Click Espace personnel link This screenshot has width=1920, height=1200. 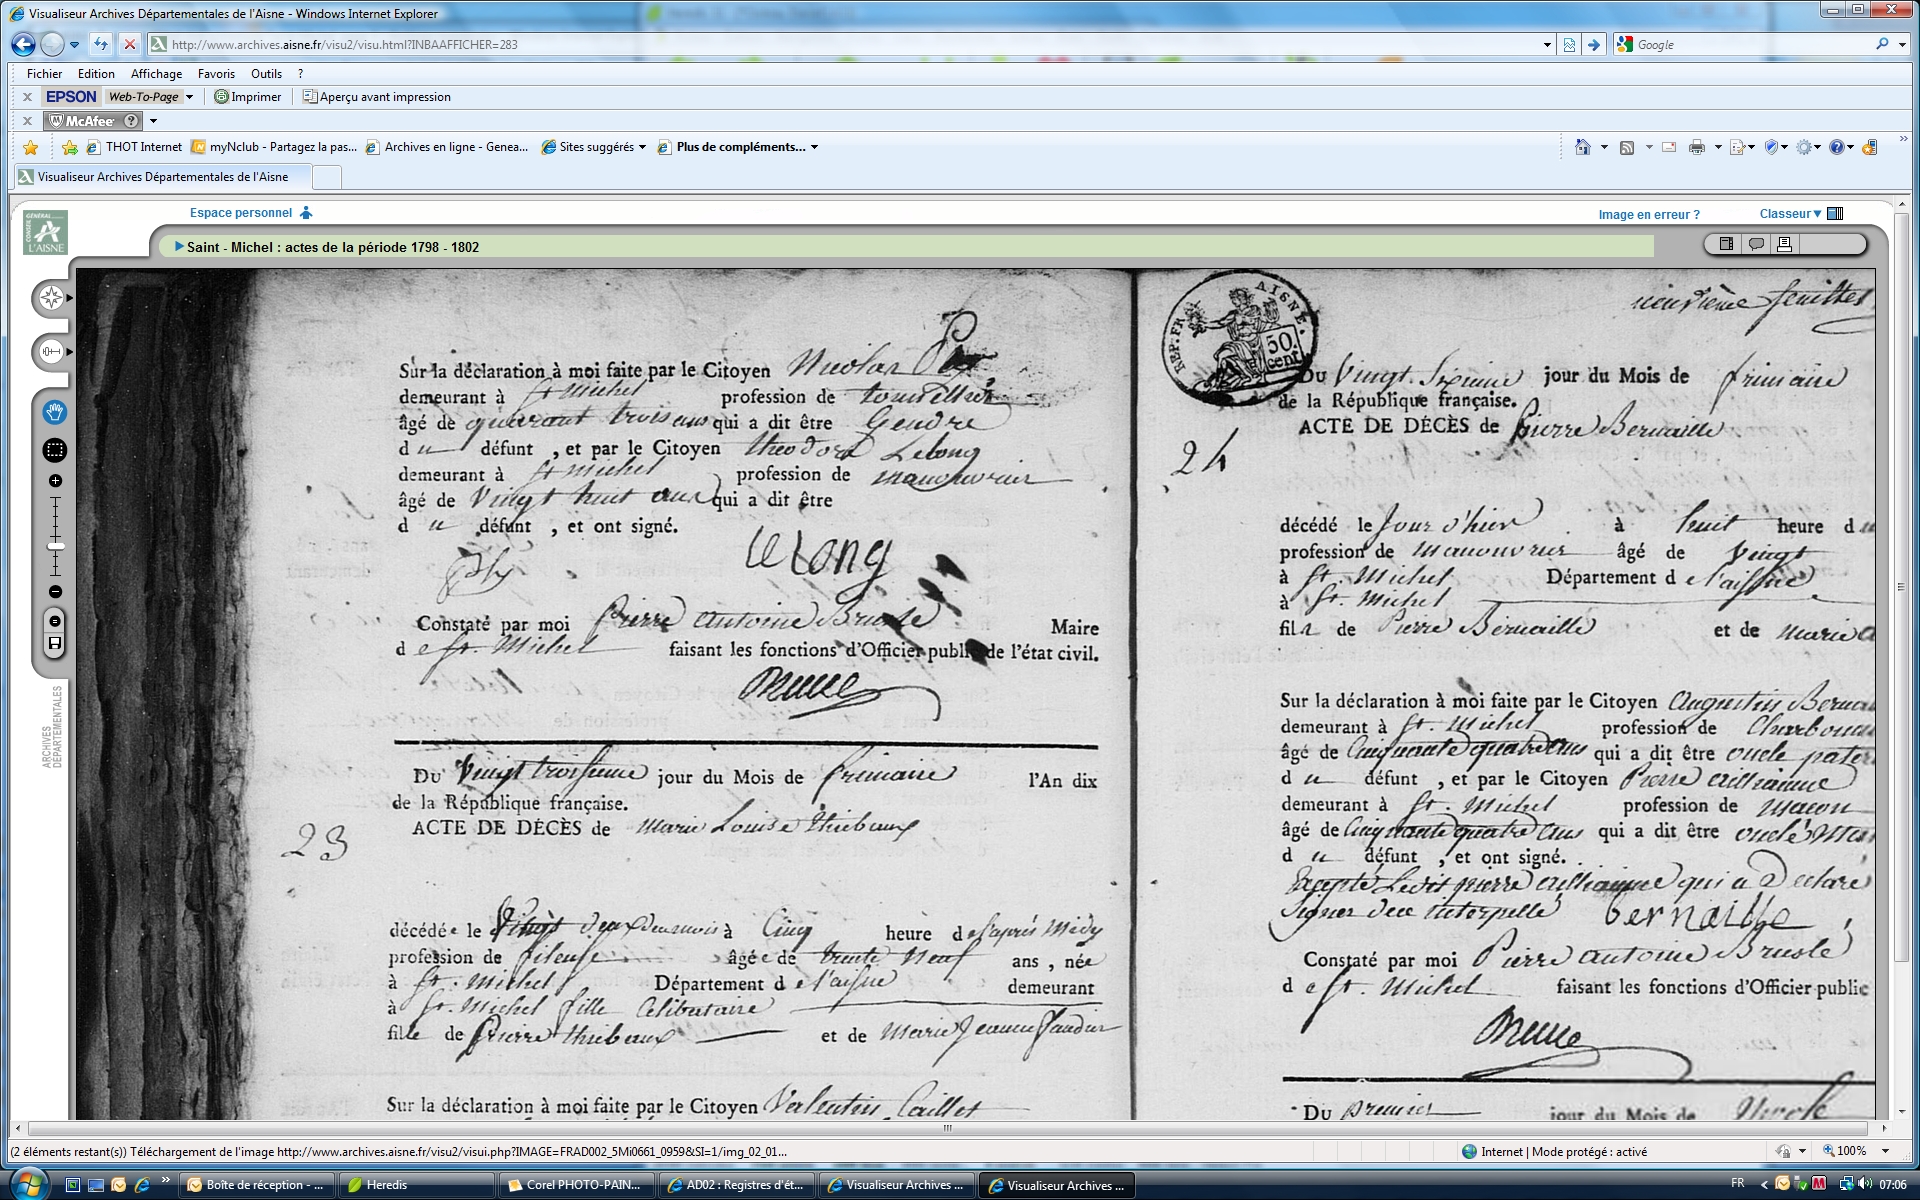point(241,213)
